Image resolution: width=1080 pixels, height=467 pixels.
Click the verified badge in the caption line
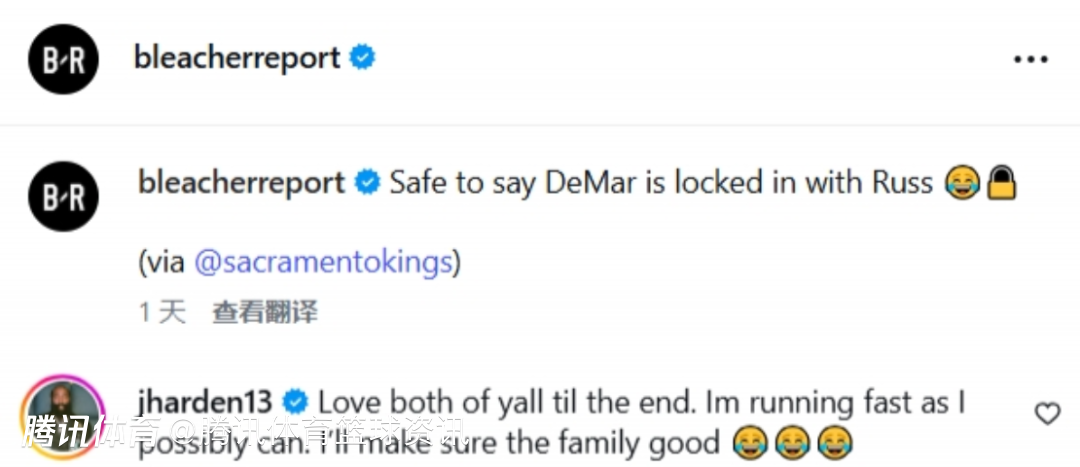367,183
